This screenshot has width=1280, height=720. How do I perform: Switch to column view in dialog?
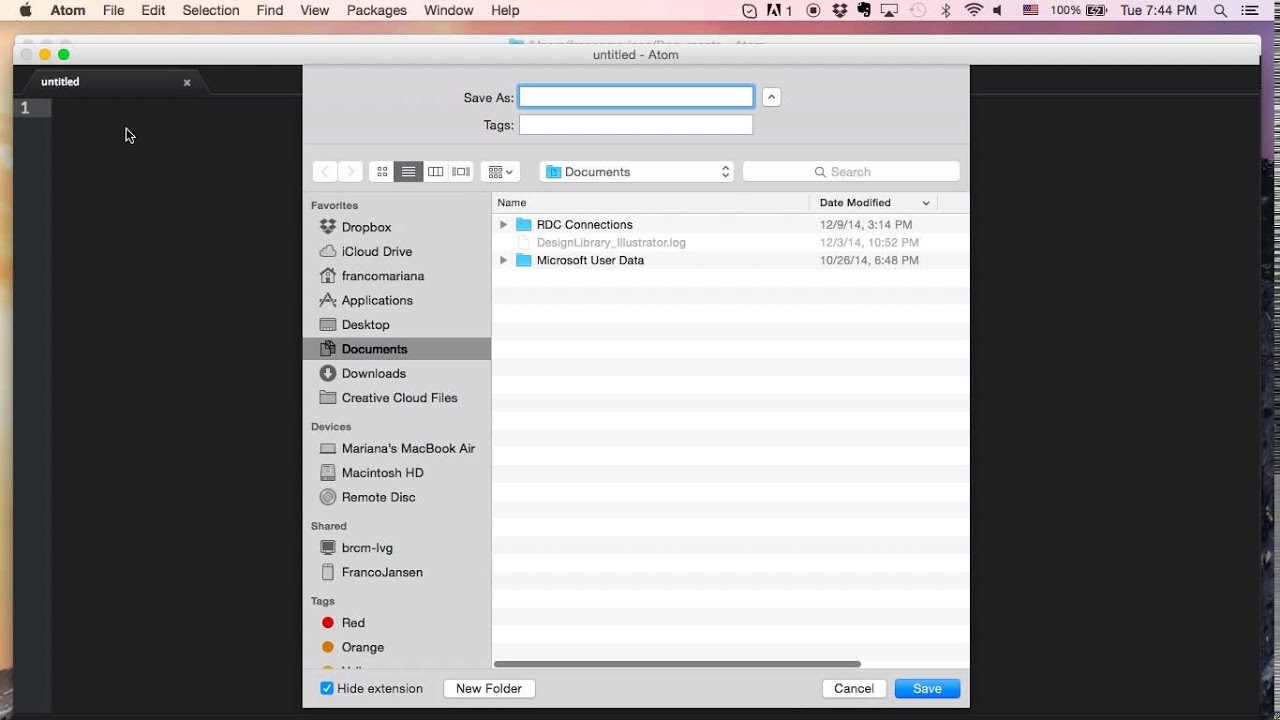[435, 172]
